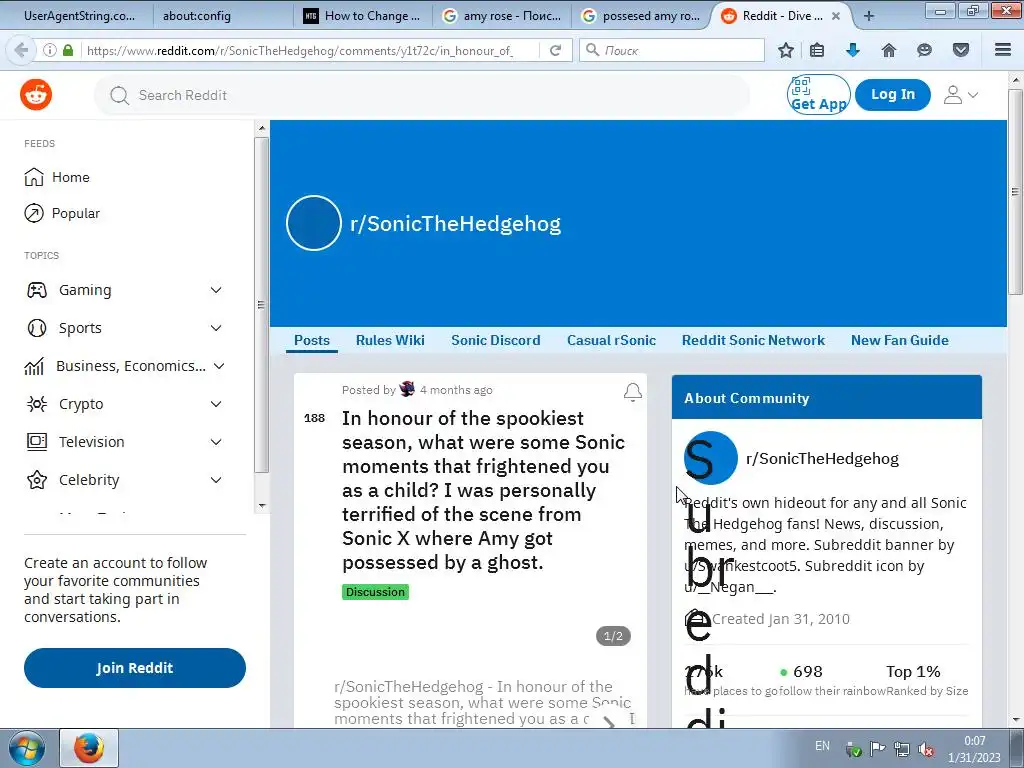Open the Rules Wiki tab
This screenshot has height=768, width=1024.
(390, 340)
